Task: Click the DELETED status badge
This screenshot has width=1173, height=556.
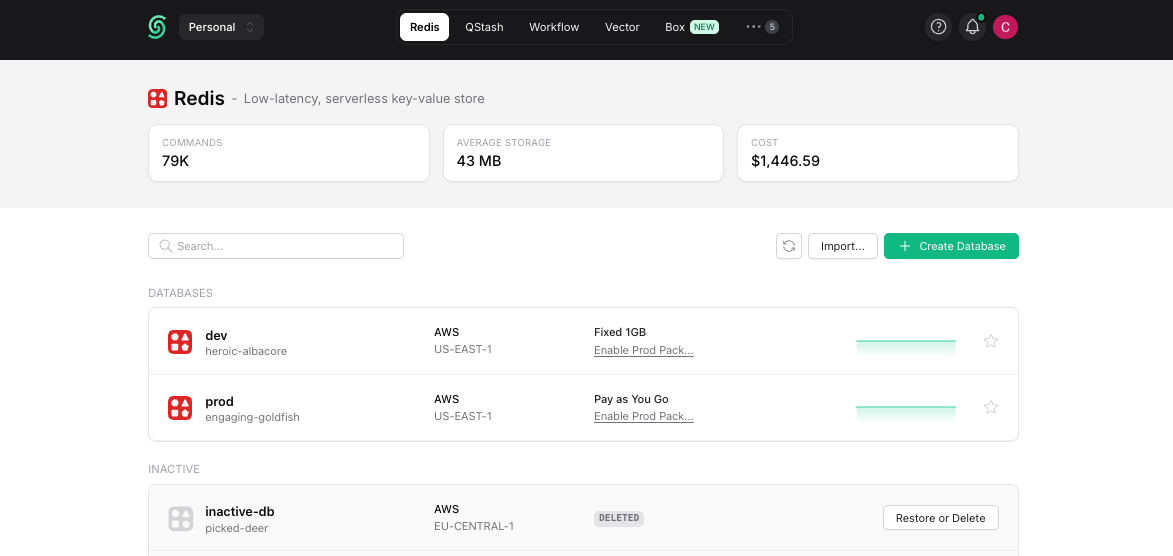Action: click(619, 518)
